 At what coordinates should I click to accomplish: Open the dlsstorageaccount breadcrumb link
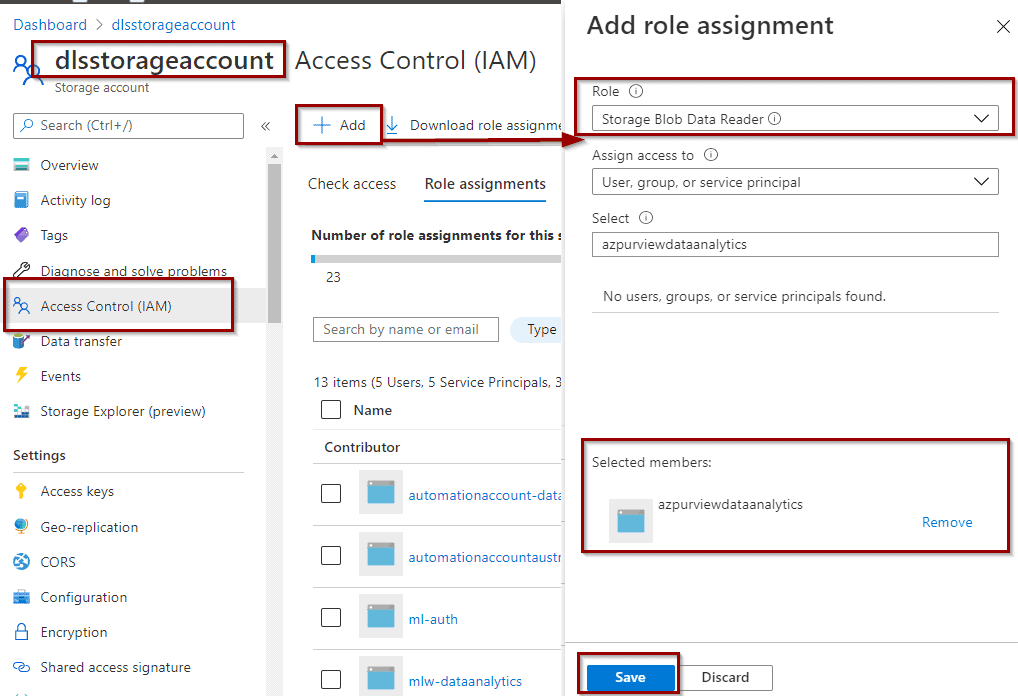coord(173,25)
